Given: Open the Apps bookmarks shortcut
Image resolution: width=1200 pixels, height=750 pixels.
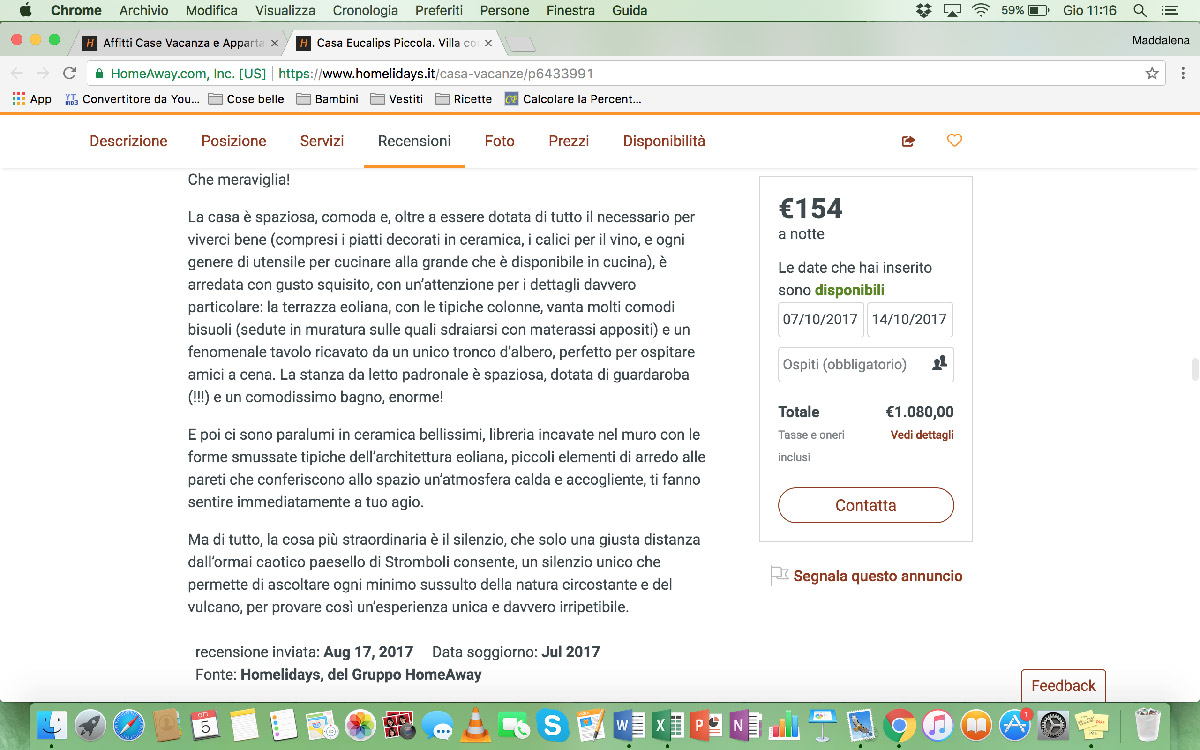Looking at the screenshot, I should 32,99.
